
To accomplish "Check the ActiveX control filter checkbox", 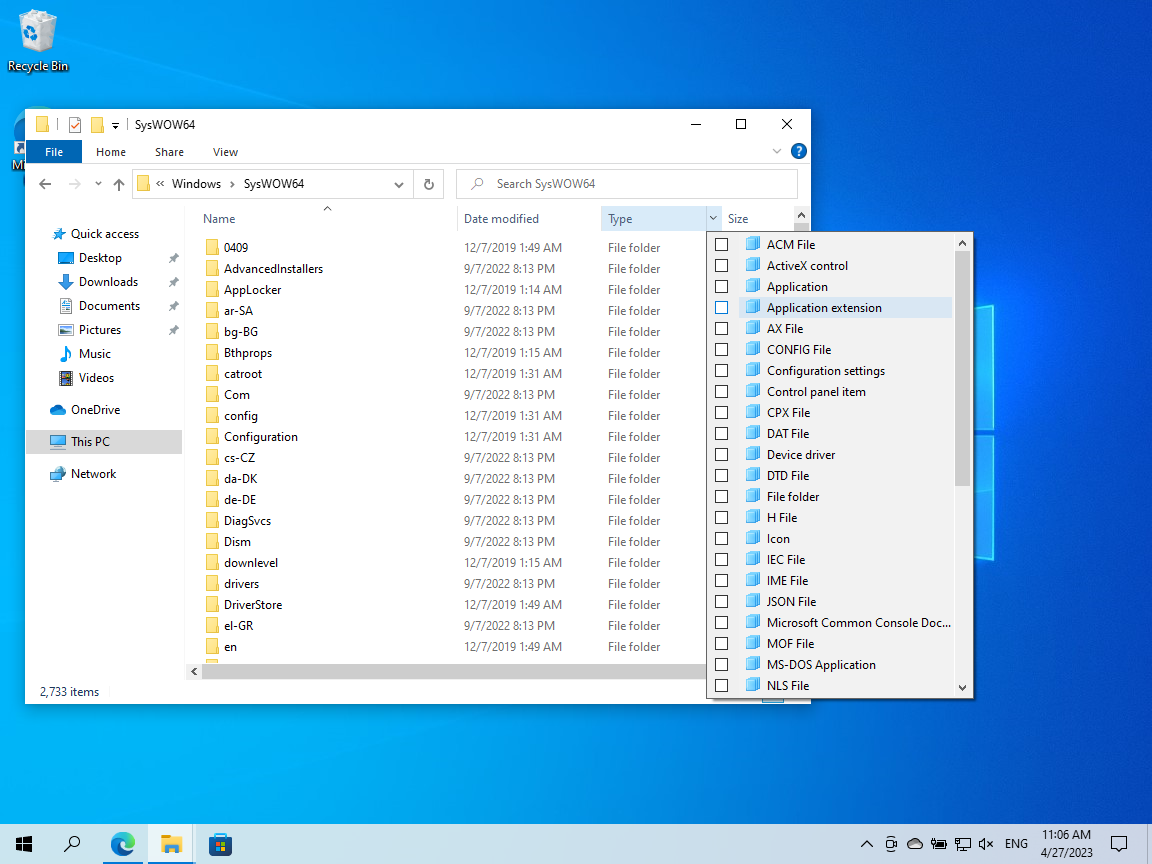I will coord(721,266).
